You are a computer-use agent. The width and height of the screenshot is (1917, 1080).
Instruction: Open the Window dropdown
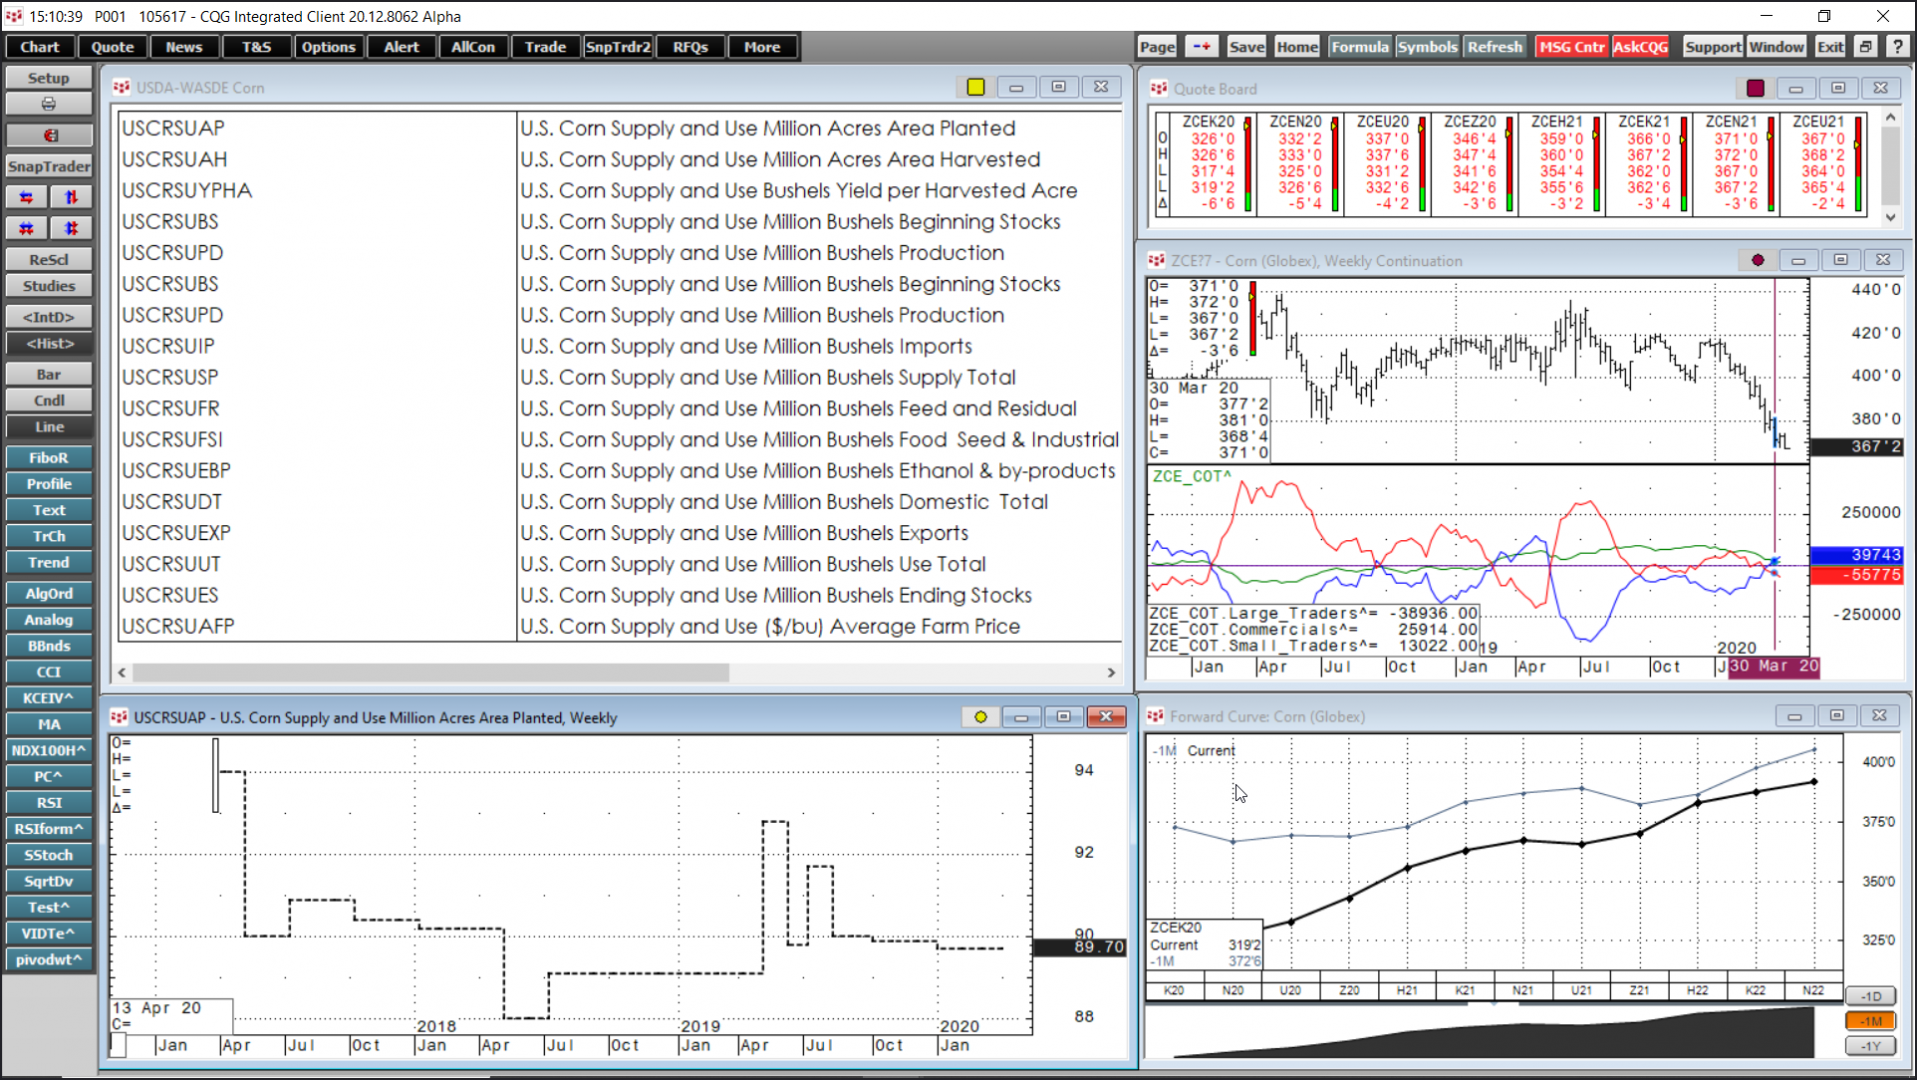pyautogui.click(x=1776, y=46)
